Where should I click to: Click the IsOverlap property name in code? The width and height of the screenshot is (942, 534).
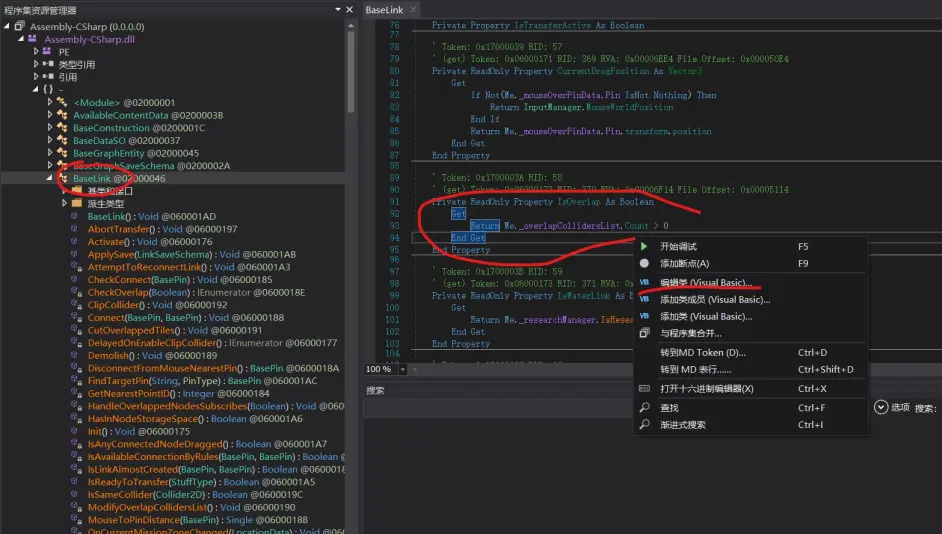pyautogui.click(x=579, y=202)
